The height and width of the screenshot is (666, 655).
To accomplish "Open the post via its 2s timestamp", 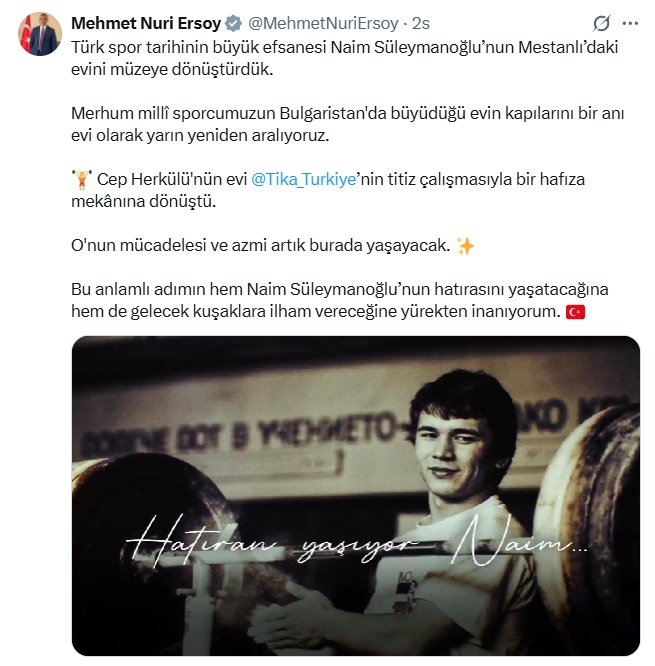I will pyautogui.click(x=421, y=23).
